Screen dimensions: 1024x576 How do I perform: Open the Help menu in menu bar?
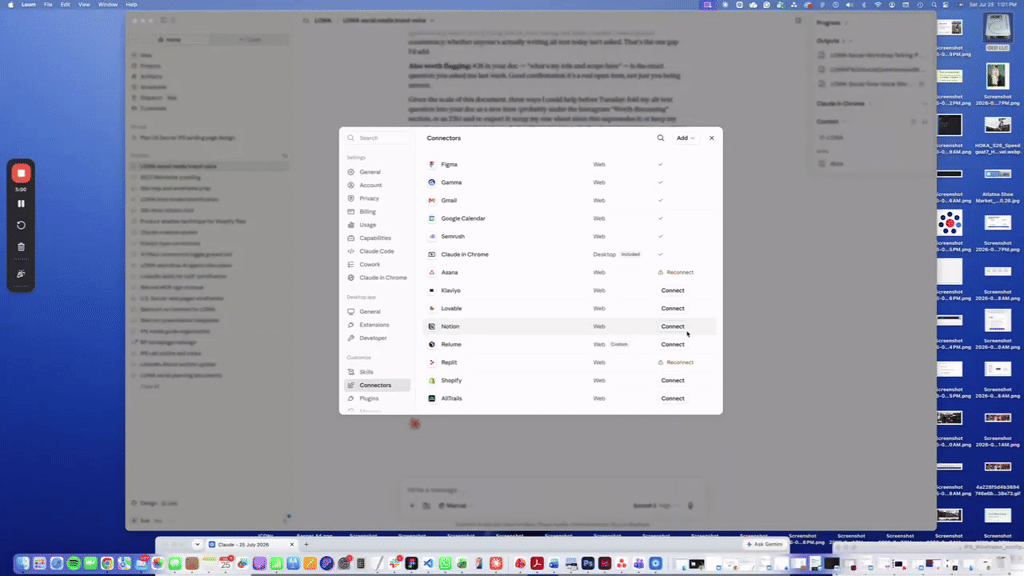click(131, 5)
